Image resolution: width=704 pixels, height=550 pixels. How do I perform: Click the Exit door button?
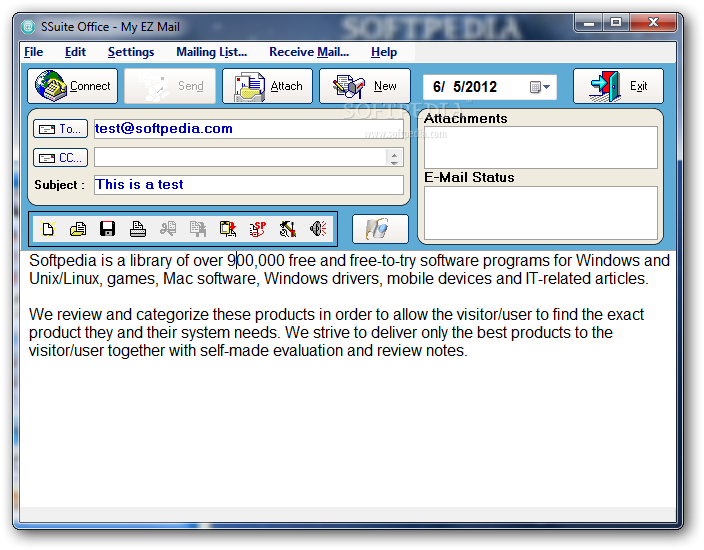(618, 86)
